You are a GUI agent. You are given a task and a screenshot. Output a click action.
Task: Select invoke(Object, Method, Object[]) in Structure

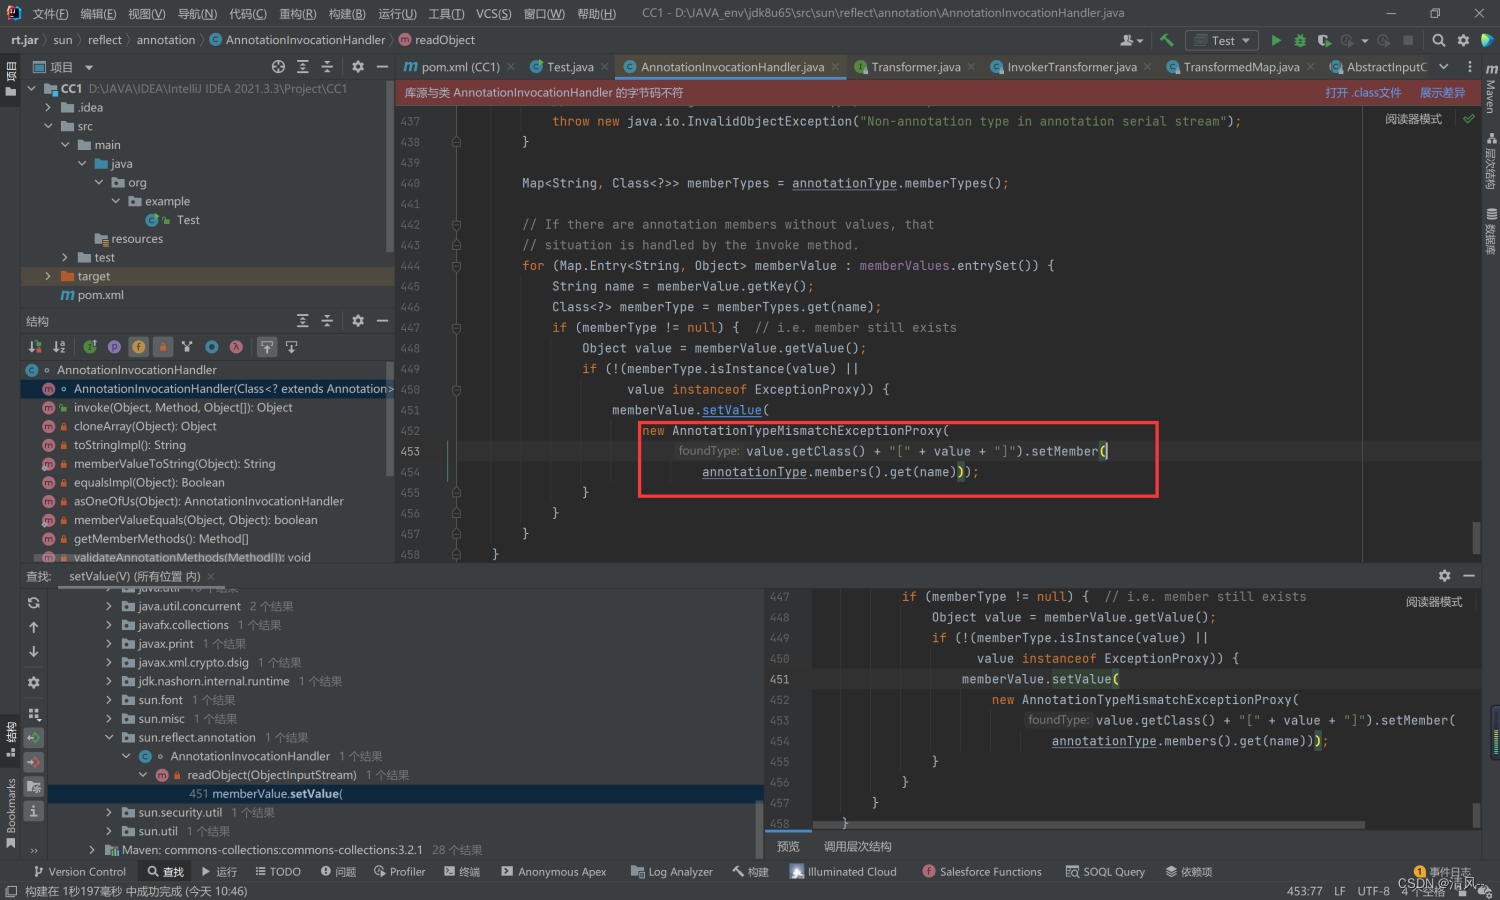click(182, 408)
